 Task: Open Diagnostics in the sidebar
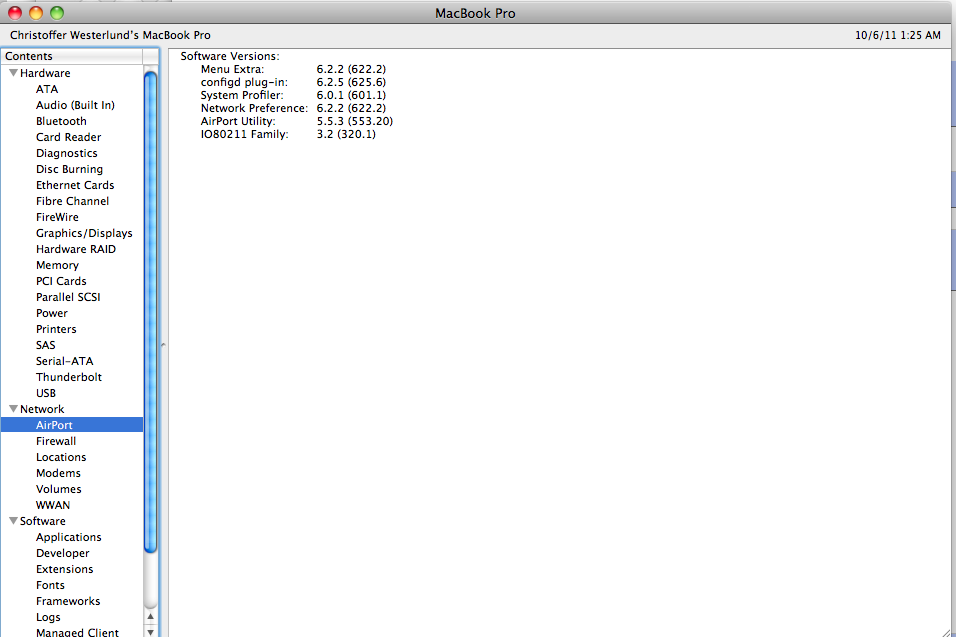(66, 153)
